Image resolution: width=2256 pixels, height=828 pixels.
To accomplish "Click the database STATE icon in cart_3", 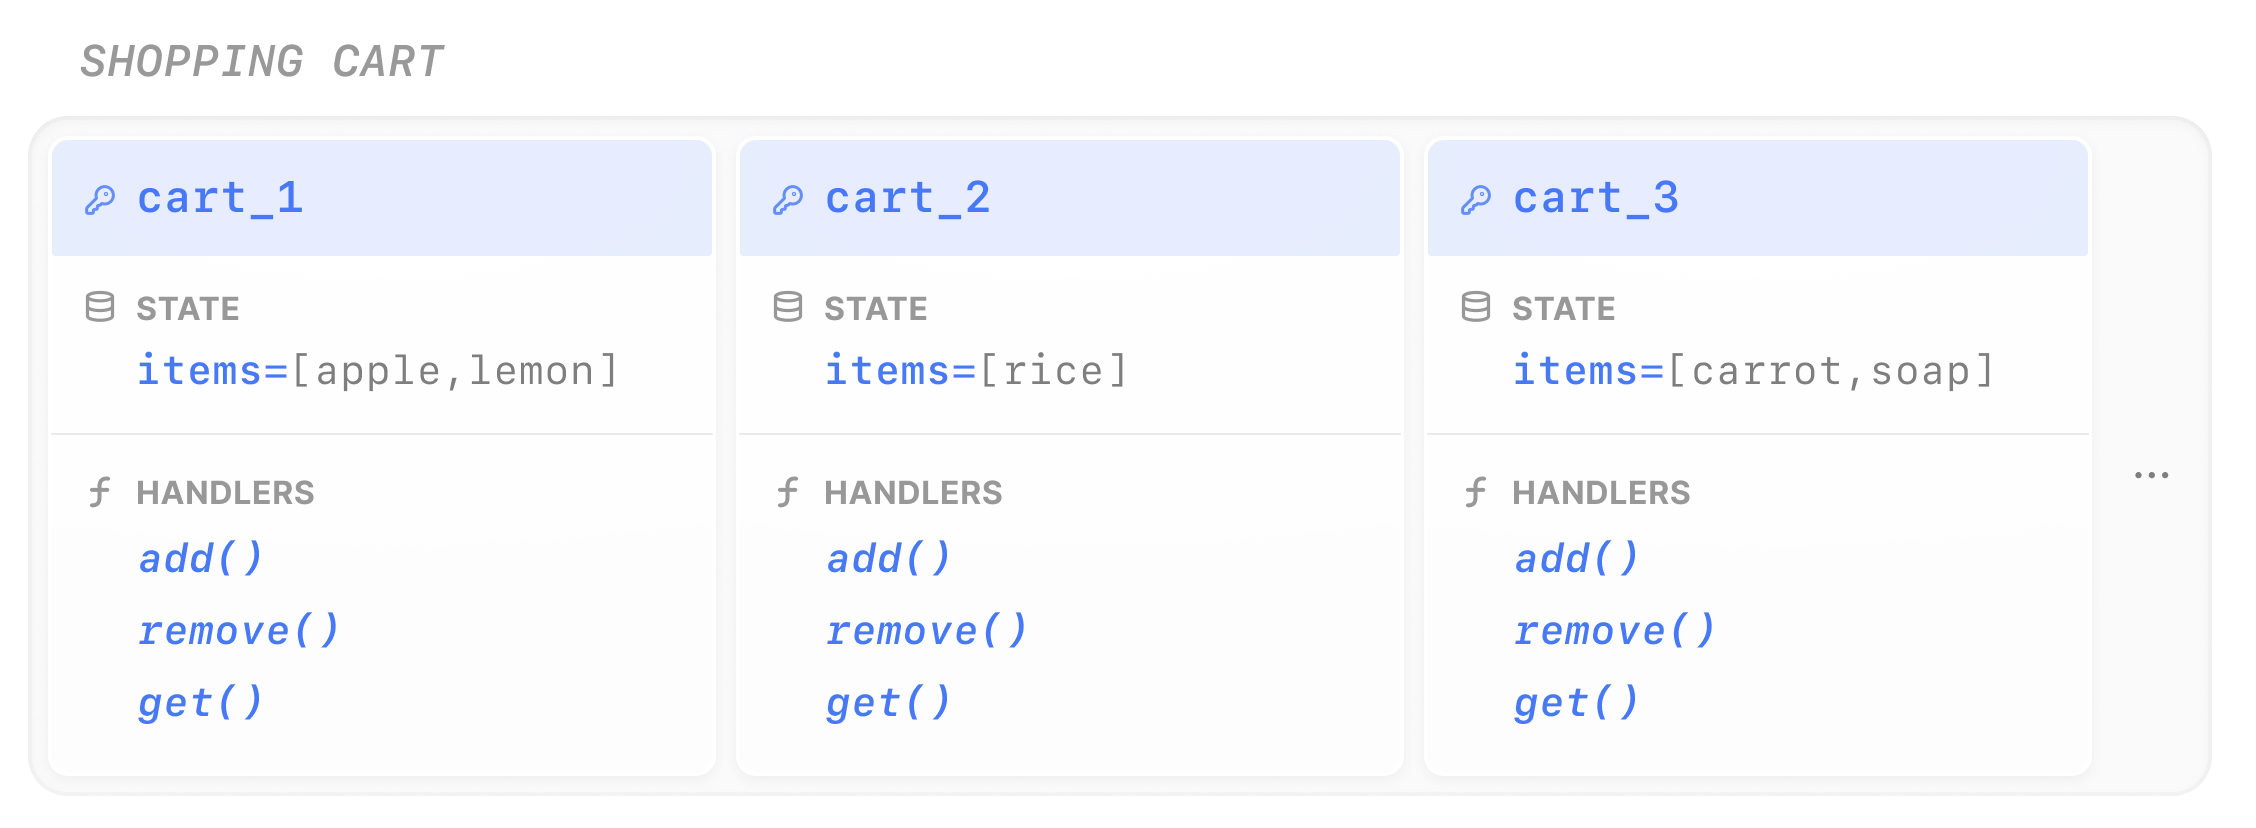I will pos(1476,307).
